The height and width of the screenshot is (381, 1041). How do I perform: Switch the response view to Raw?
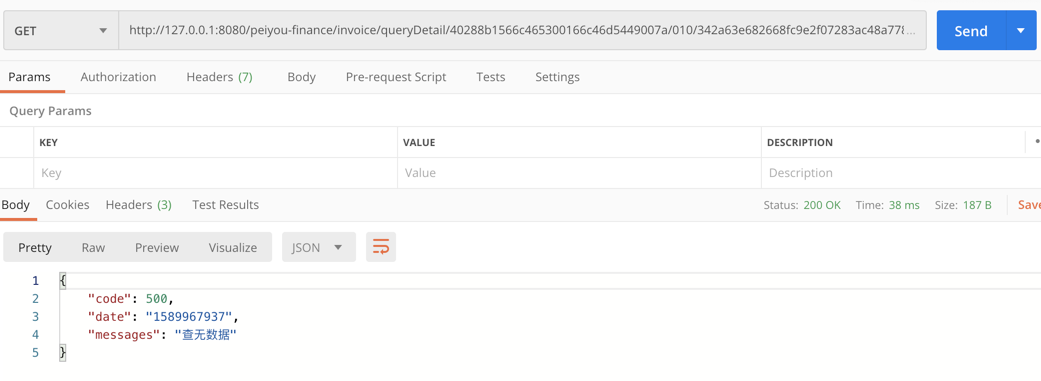pyautogui.click(x=93, y=247)
